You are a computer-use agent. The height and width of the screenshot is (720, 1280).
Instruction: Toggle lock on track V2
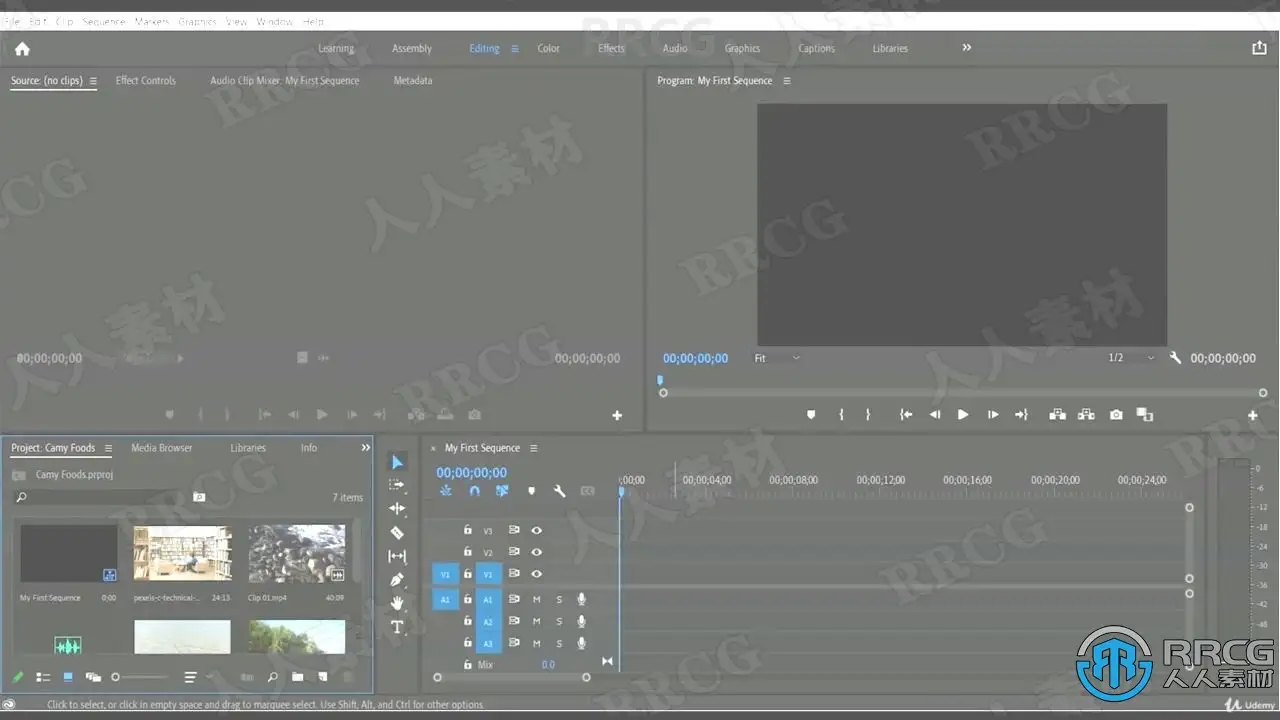[467, 552]
